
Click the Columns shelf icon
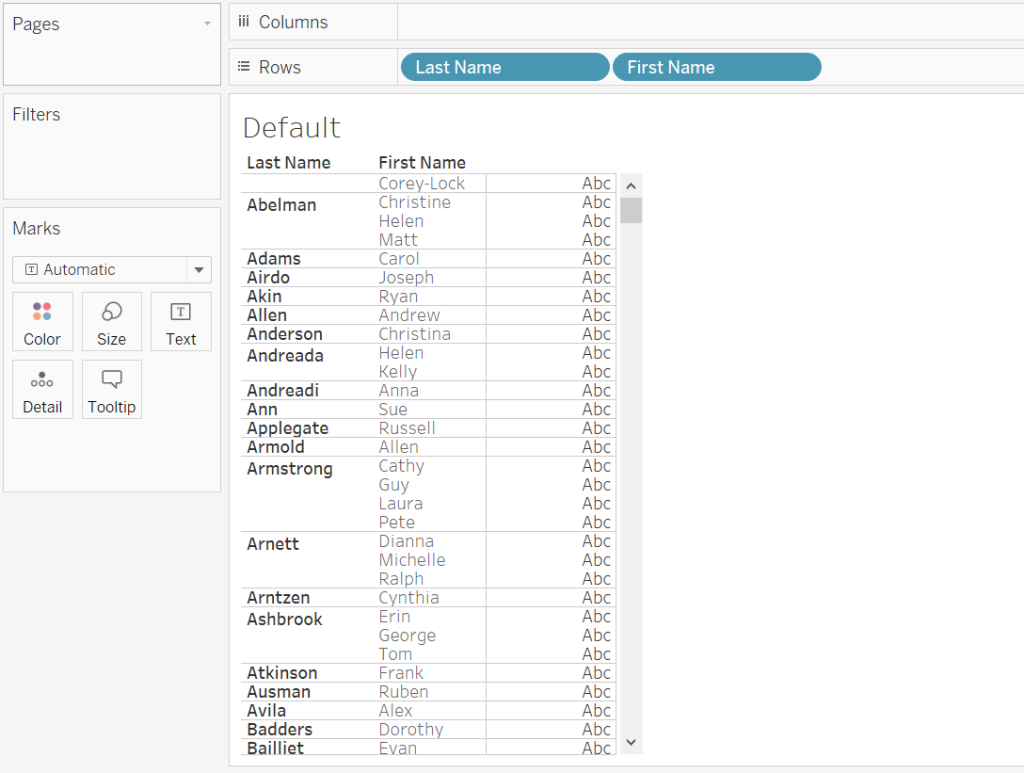pos(244,21)
